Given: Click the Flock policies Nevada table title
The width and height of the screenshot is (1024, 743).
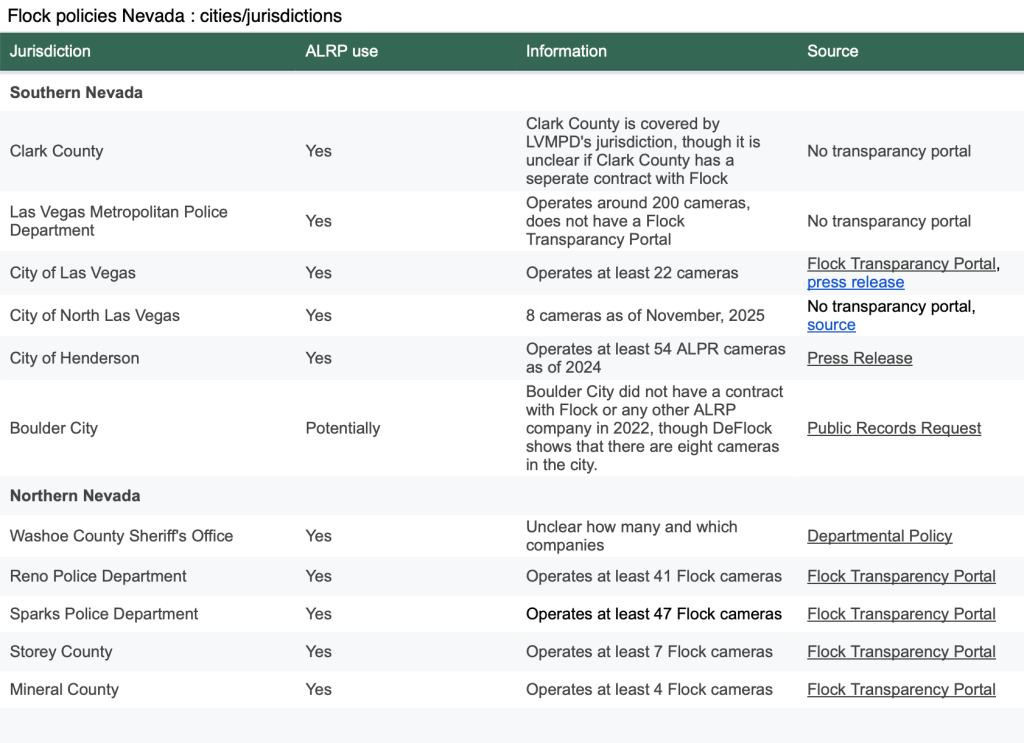Looking at the screenshot, I should tap(174, 16).
